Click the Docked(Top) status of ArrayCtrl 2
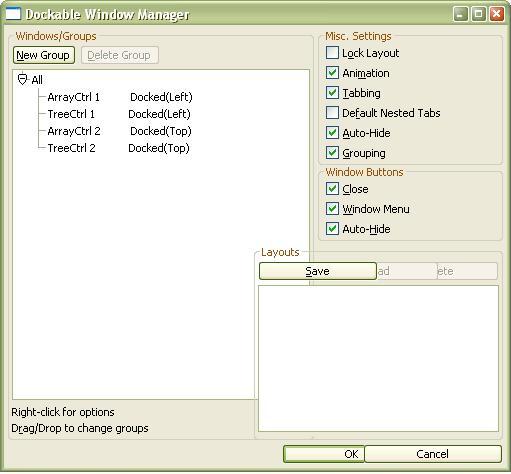The image size is (511, 474). pos(161,131)
